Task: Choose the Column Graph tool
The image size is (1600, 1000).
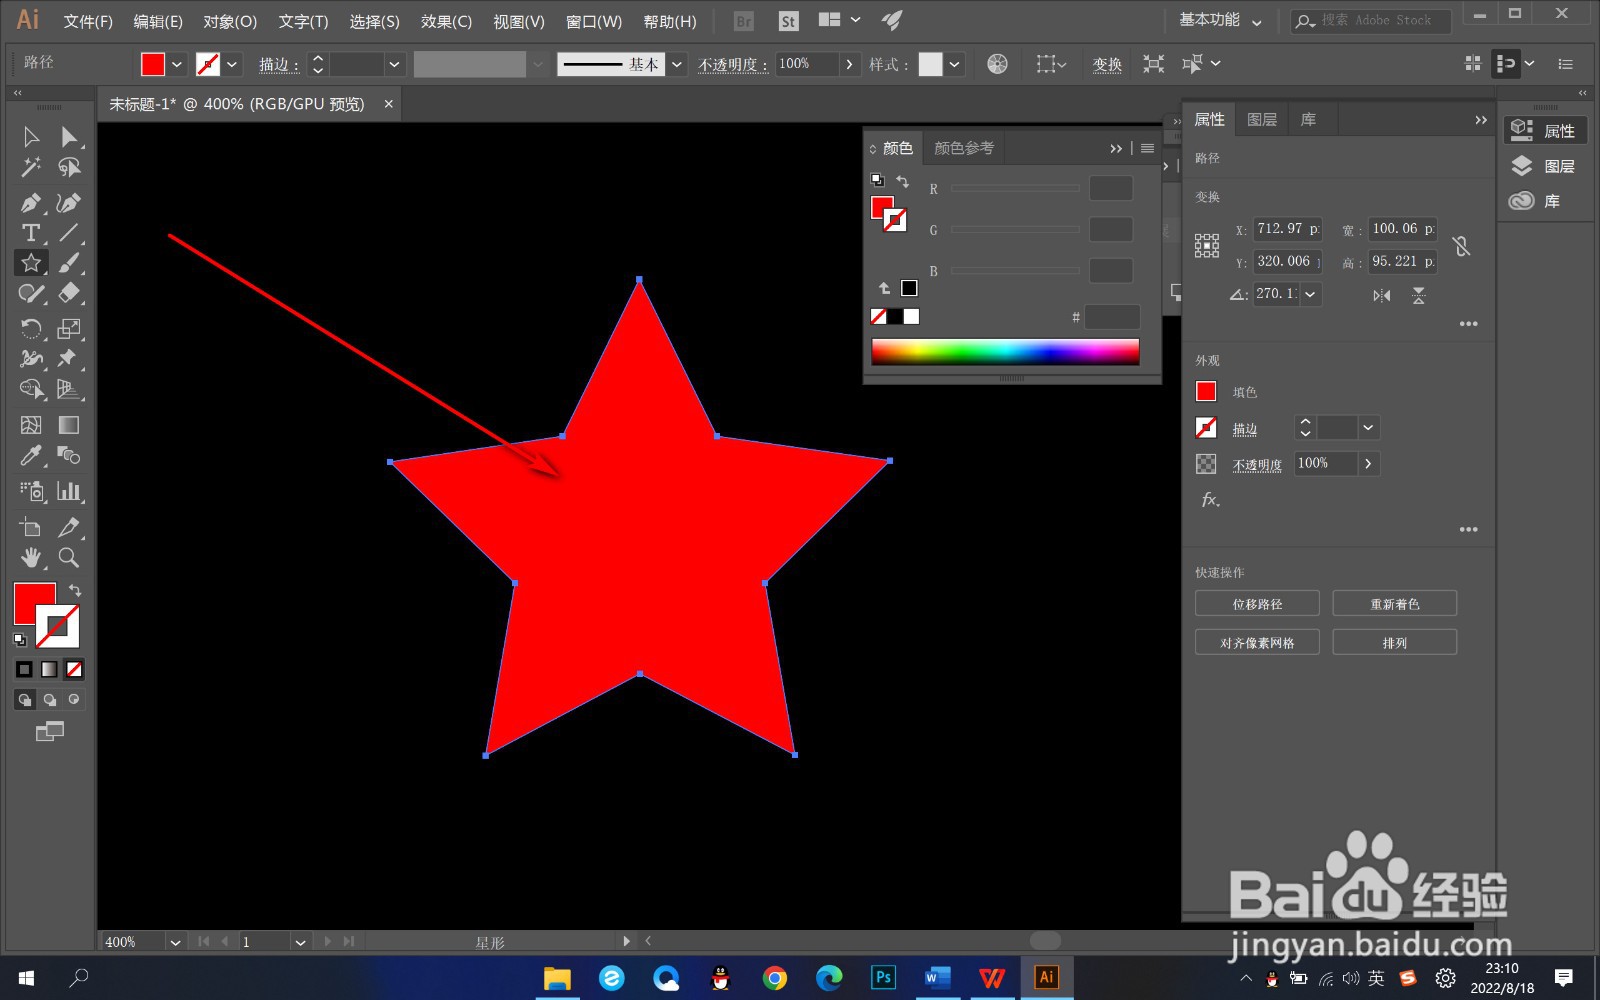Action: pyautogui.click(x=68, y=491)
